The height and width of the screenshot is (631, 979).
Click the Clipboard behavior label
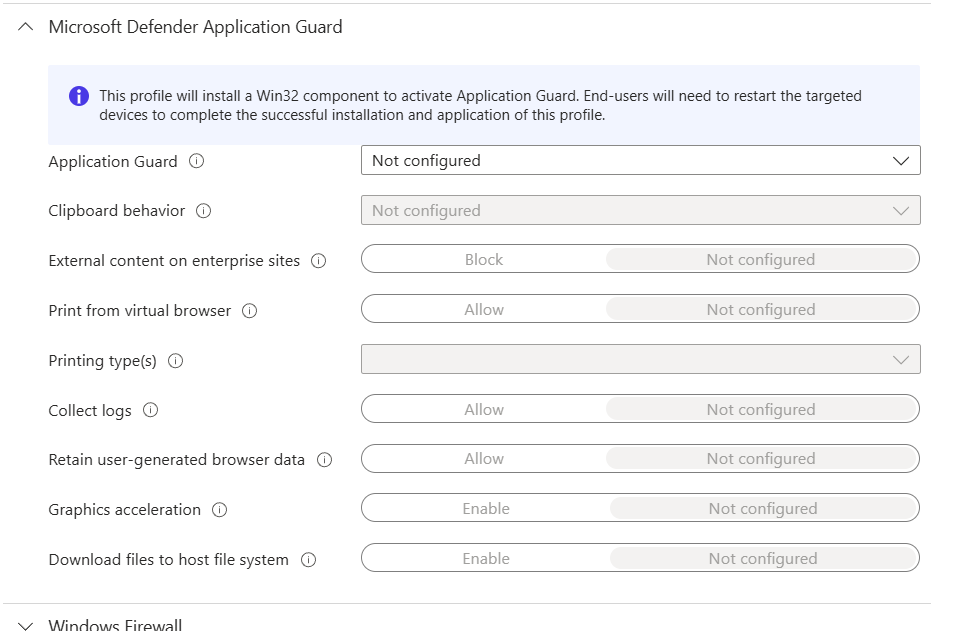coord(117,211)
